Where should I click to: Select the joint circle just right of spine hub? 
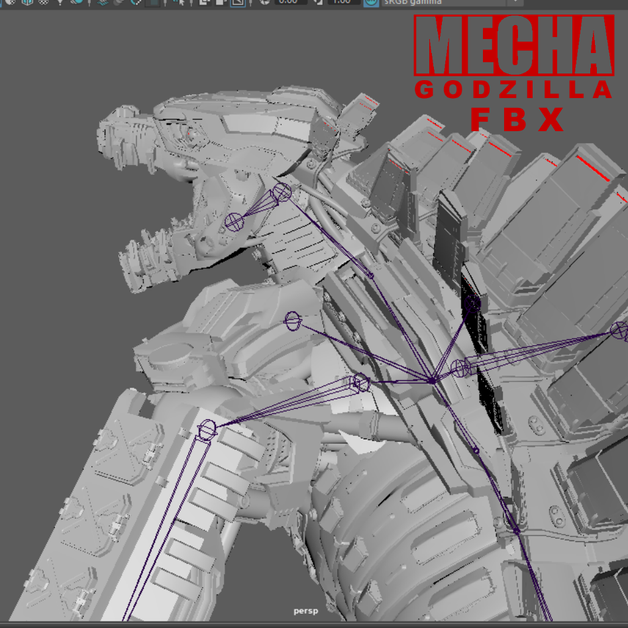point(460,368)
